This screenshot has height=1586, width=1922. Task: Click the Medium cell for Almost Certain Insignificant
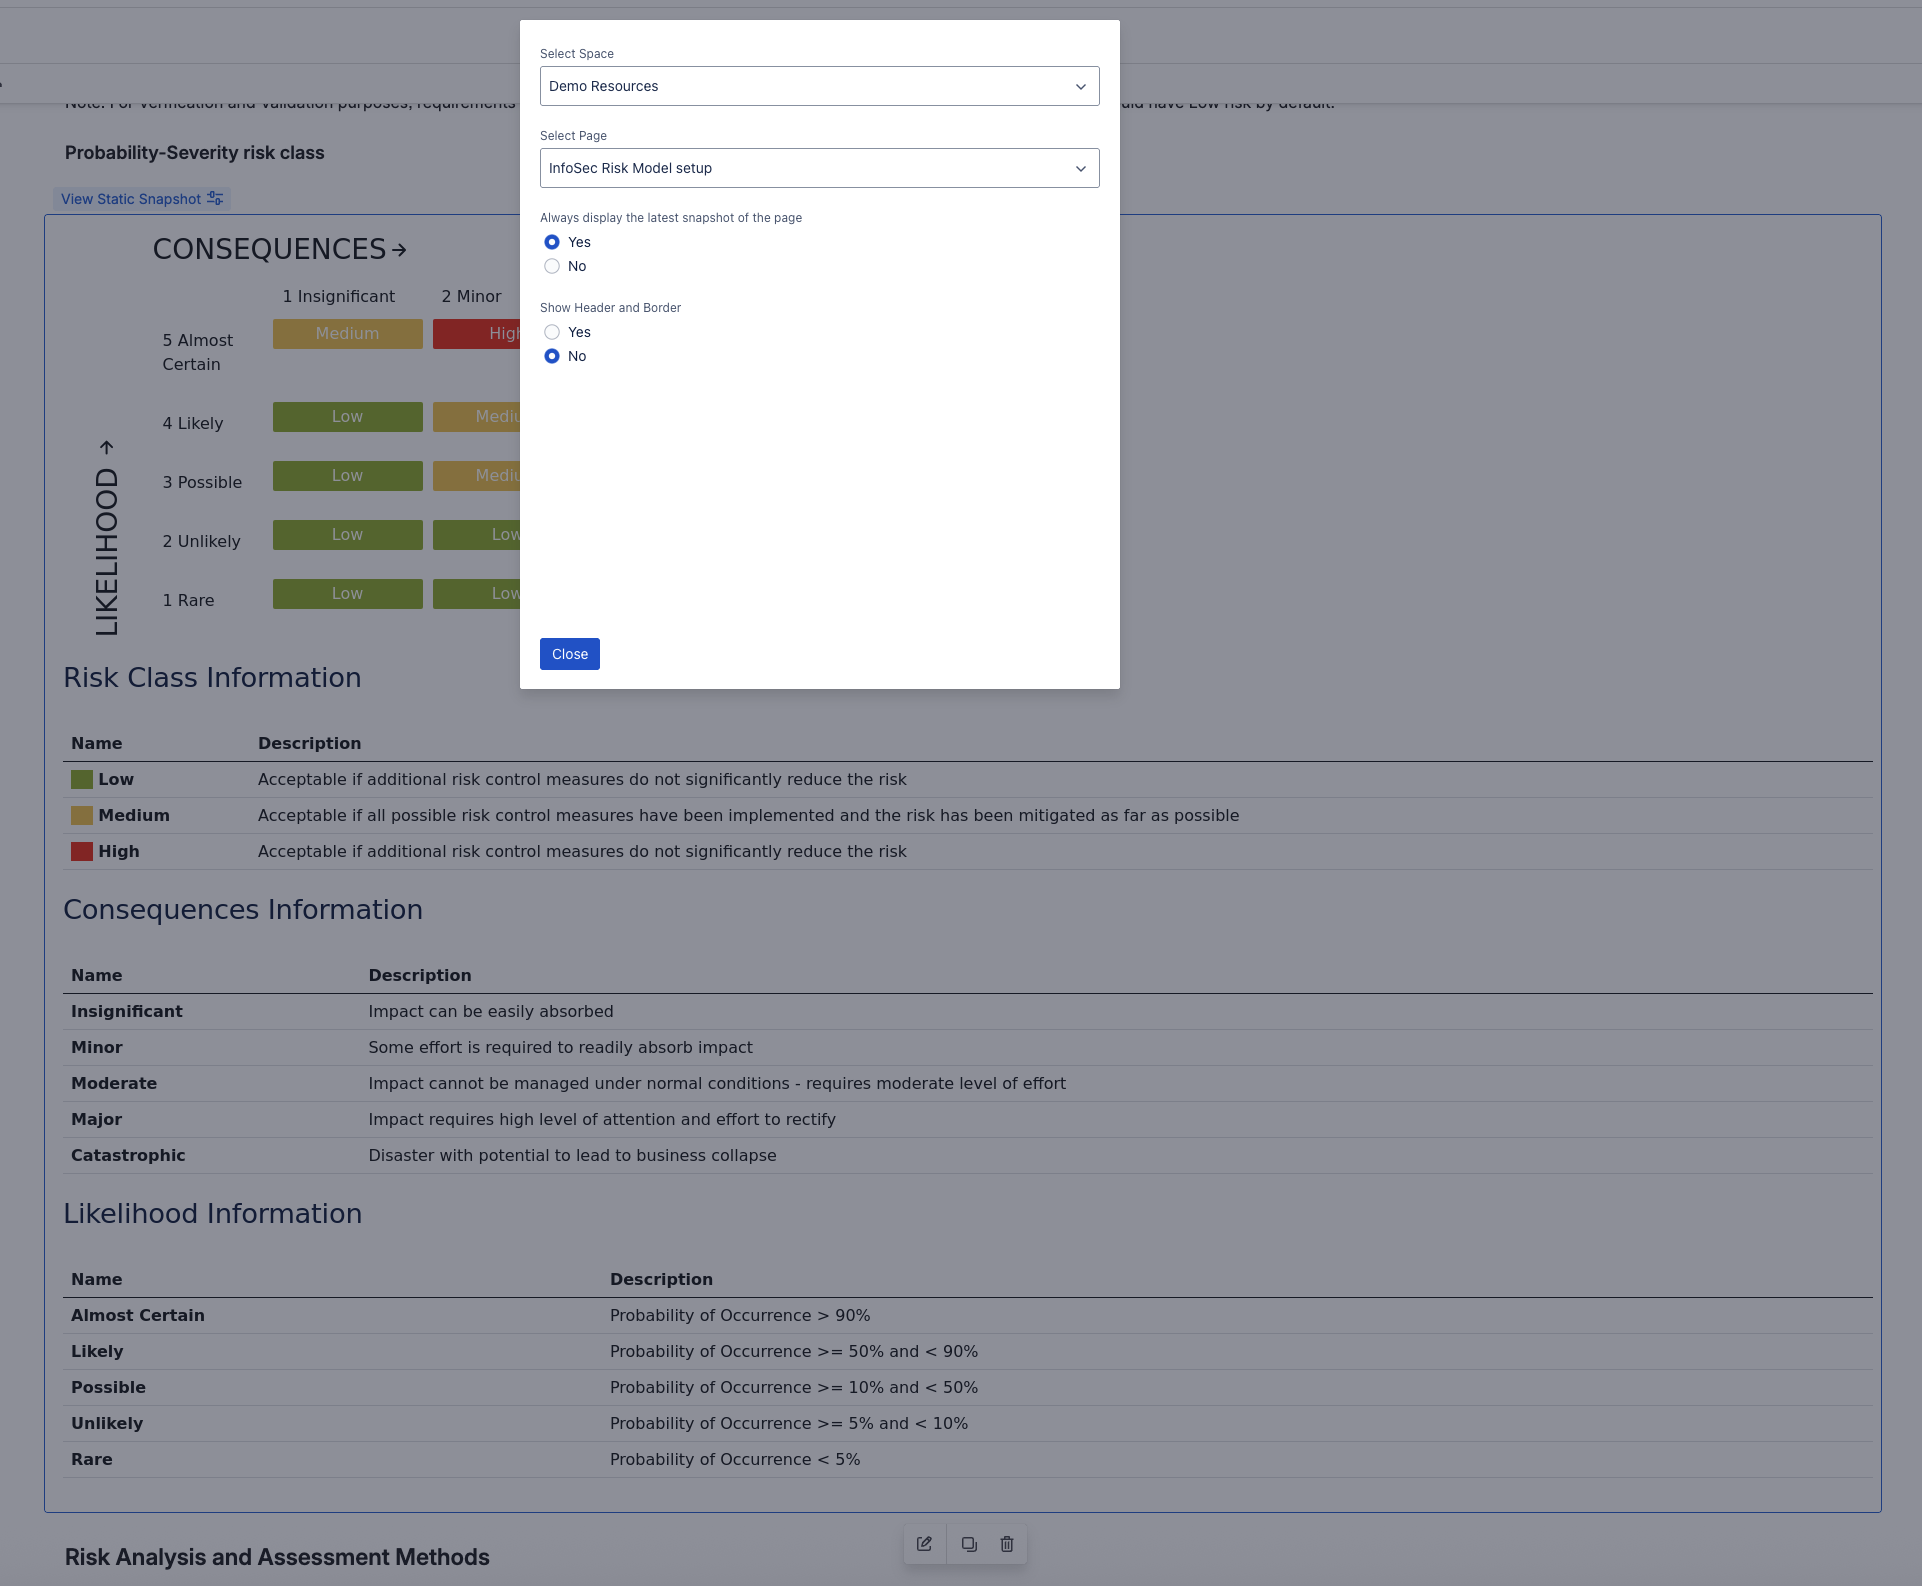(347, 334)
